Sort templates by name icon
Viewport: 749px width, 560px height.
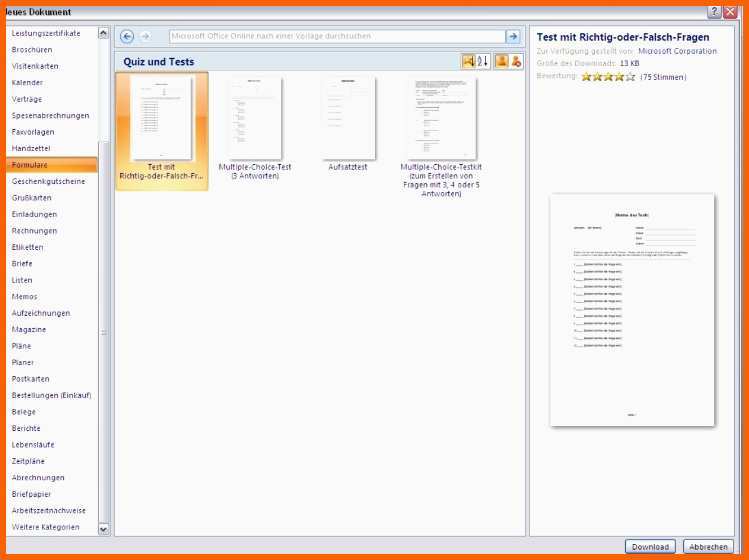click(483, 61)
